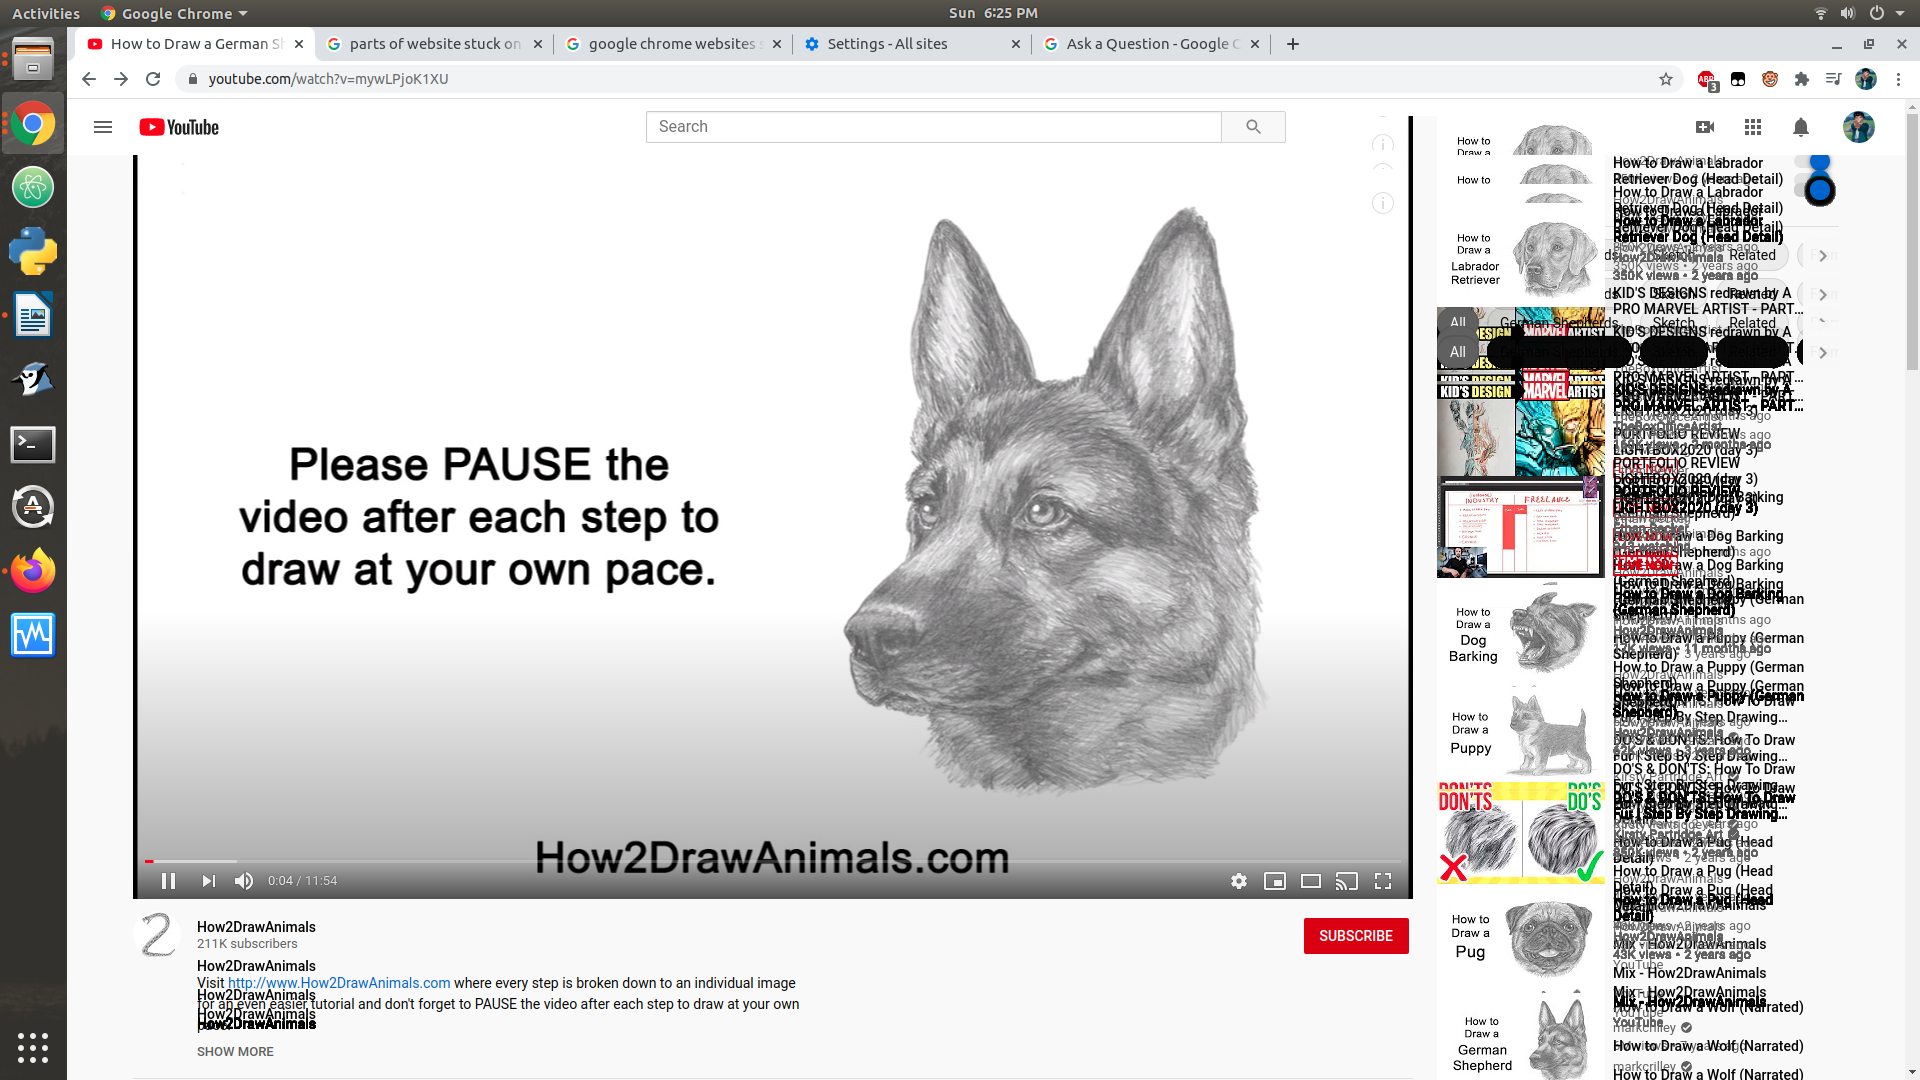
Task: Switch to theater mode
Action: [x=1311, y=881]
